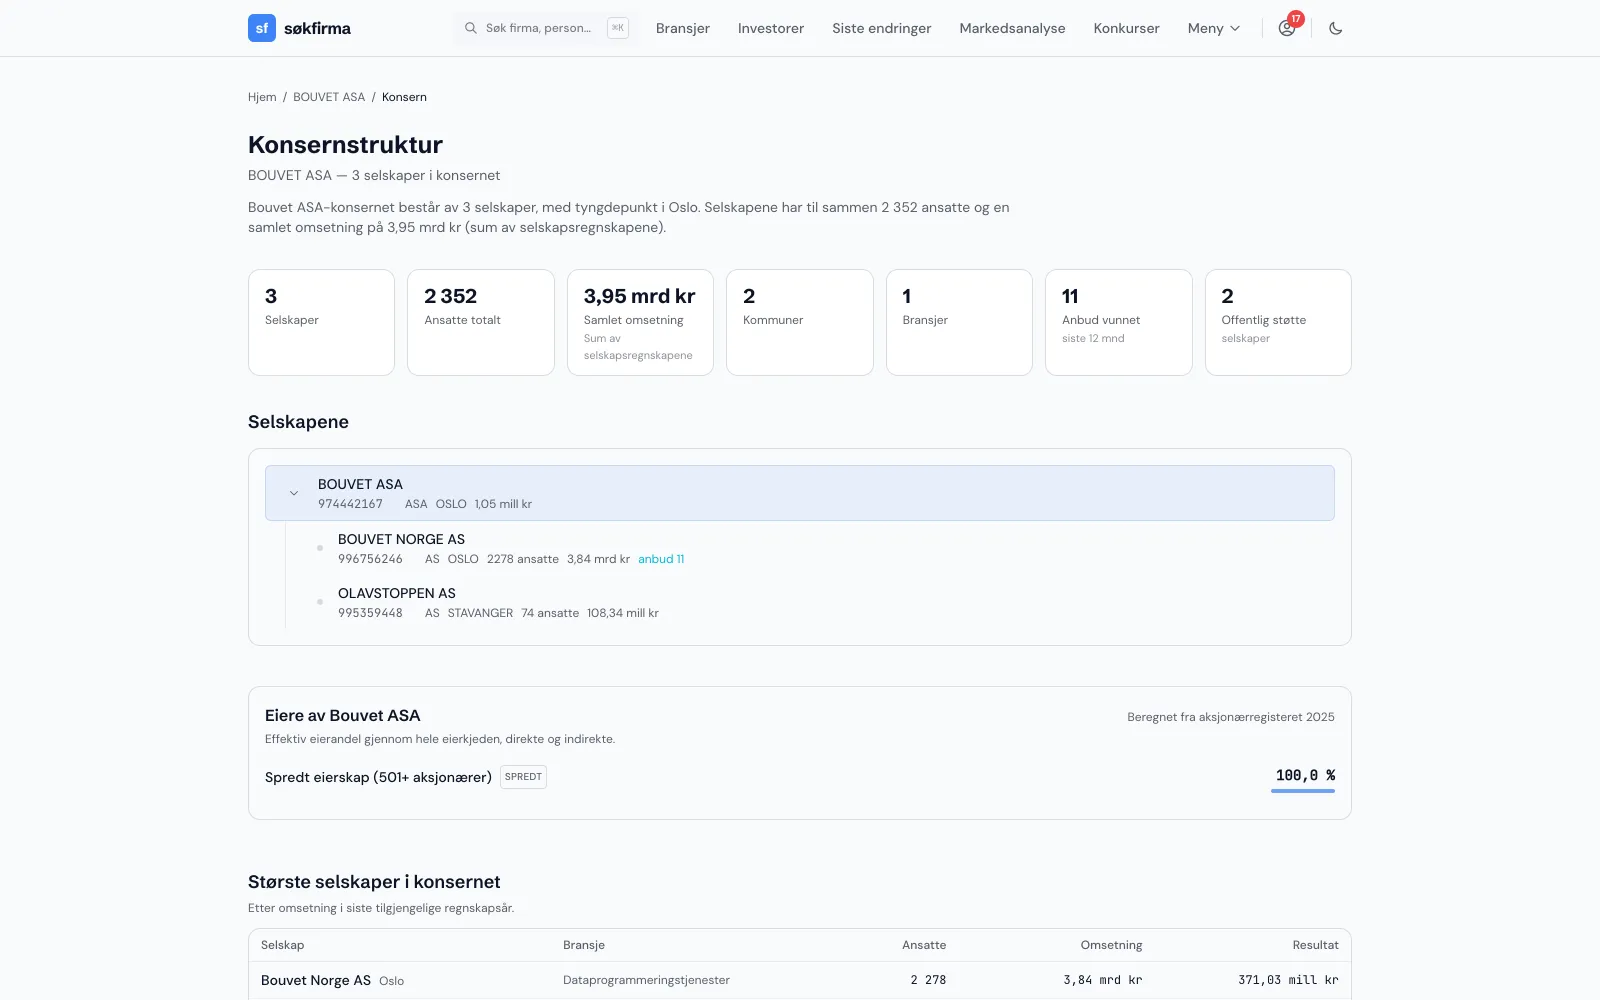Click the 1 Bransjer stat card

[x=959, y=322]
